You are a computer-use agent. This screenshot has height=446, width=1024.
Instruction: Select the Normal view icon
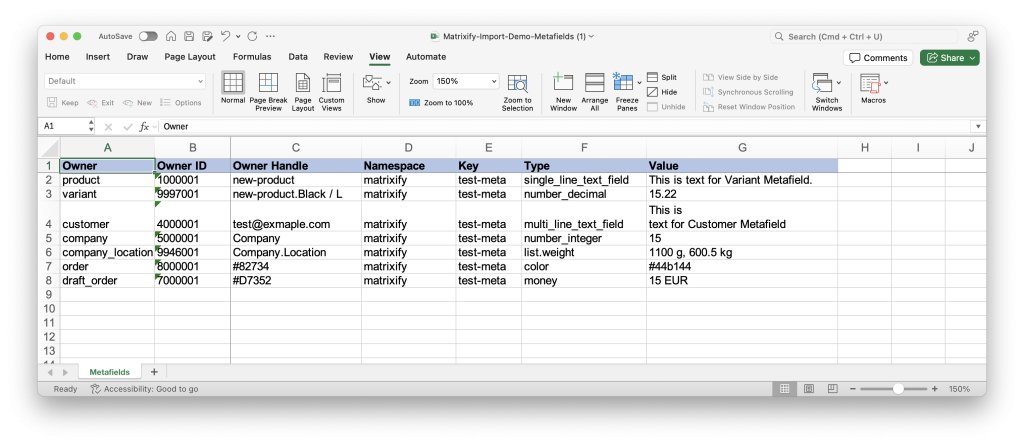(x=233, y=84)
